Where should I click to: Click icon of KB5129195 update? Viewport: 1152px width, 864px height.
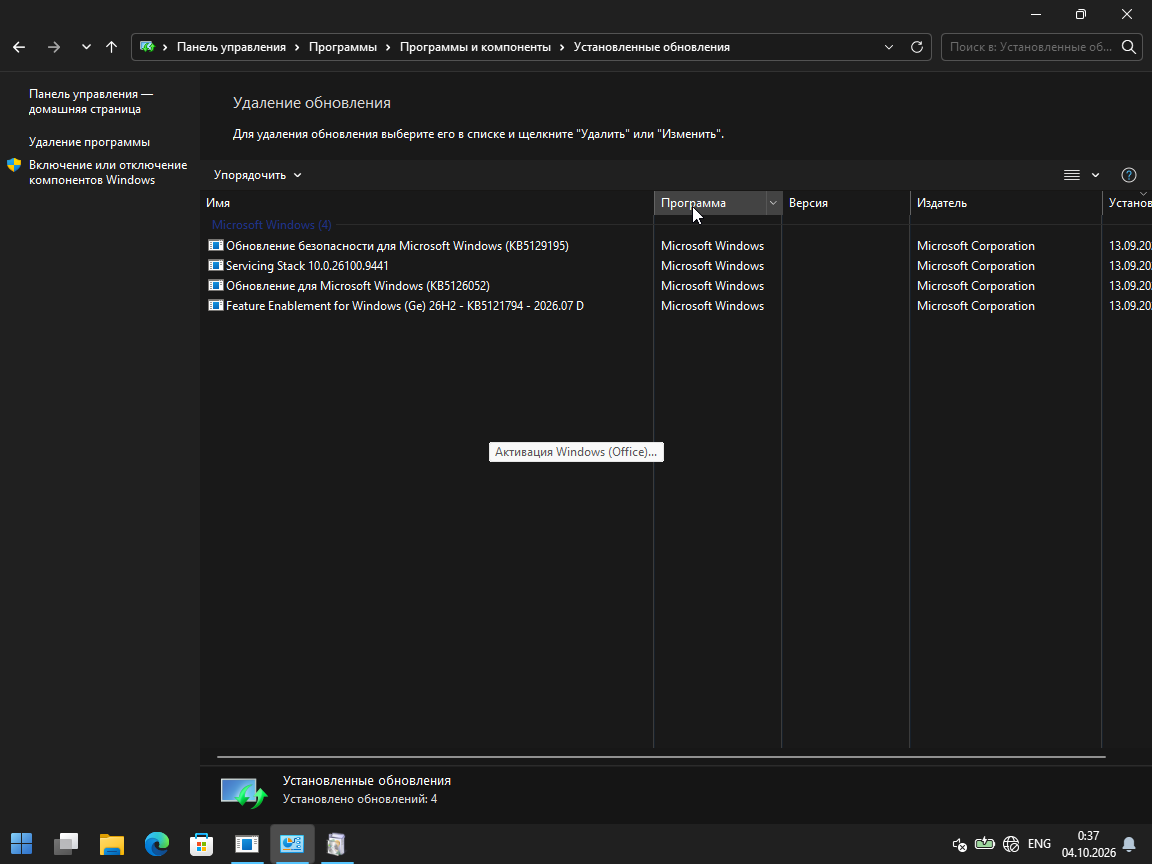click(215, 245)
